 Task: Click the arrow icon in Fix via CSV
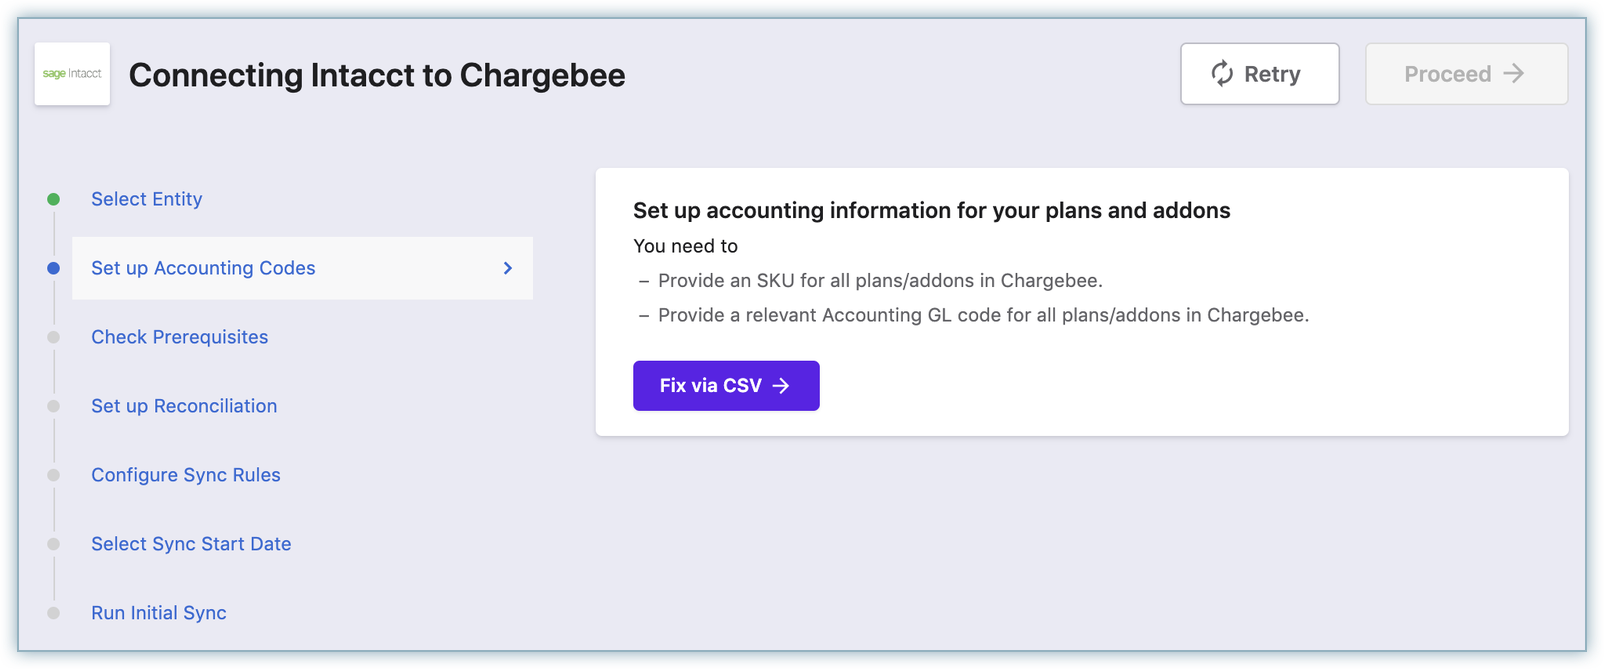(781, 386)
